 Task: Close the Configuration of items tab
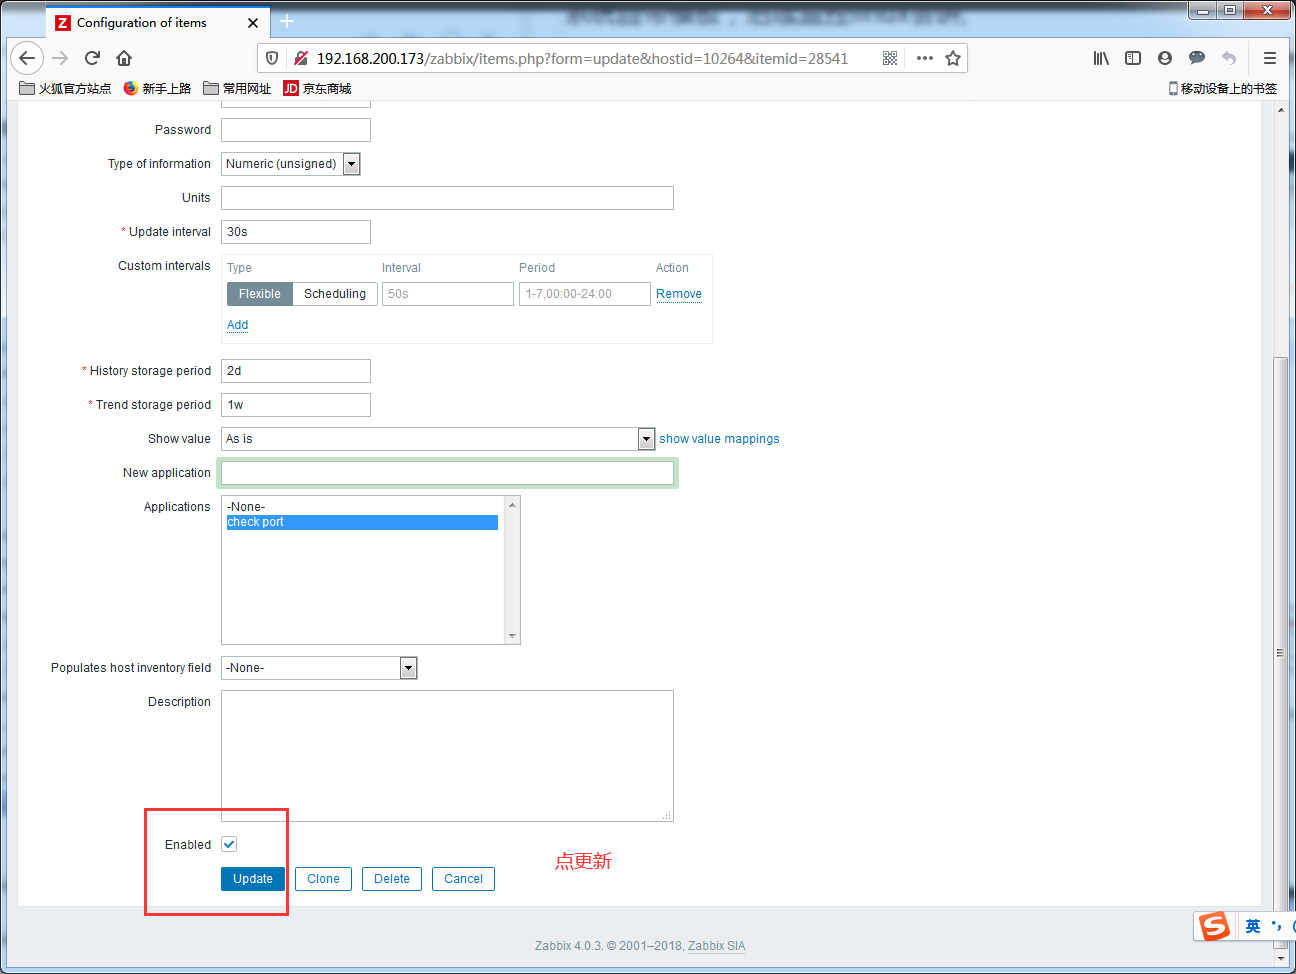(253, 22)
